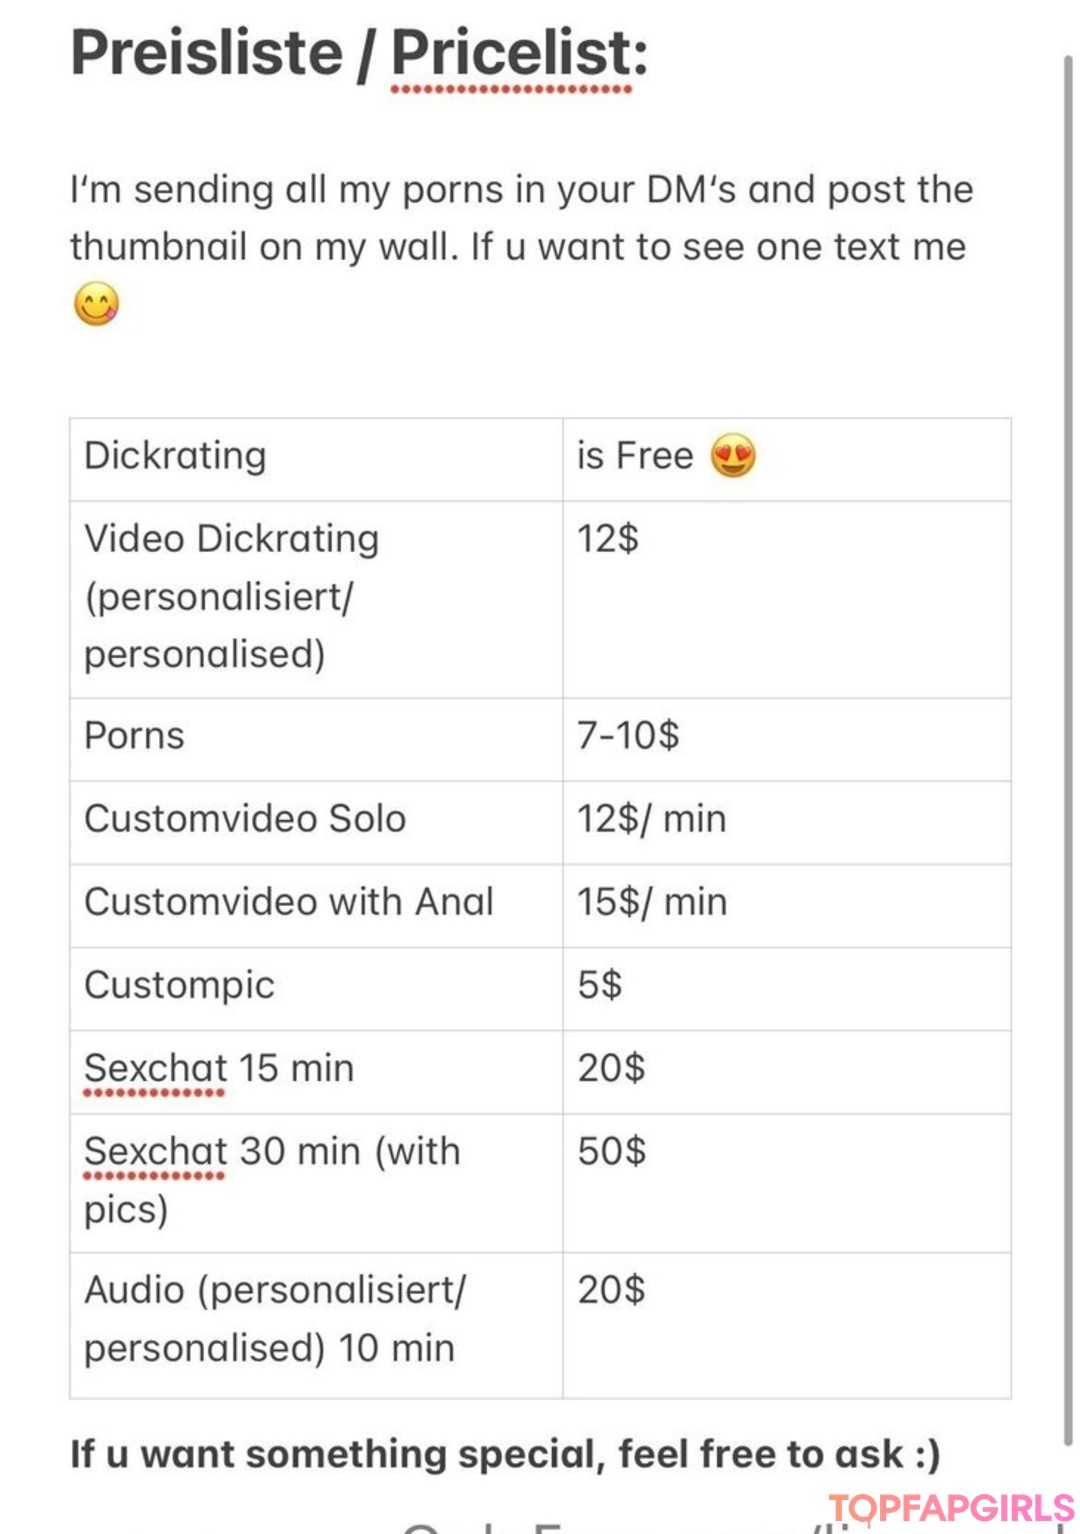Click the heart-eyes emoji next to 'is Free'
The image size is (1080, 1534).
tap(733, 456)
